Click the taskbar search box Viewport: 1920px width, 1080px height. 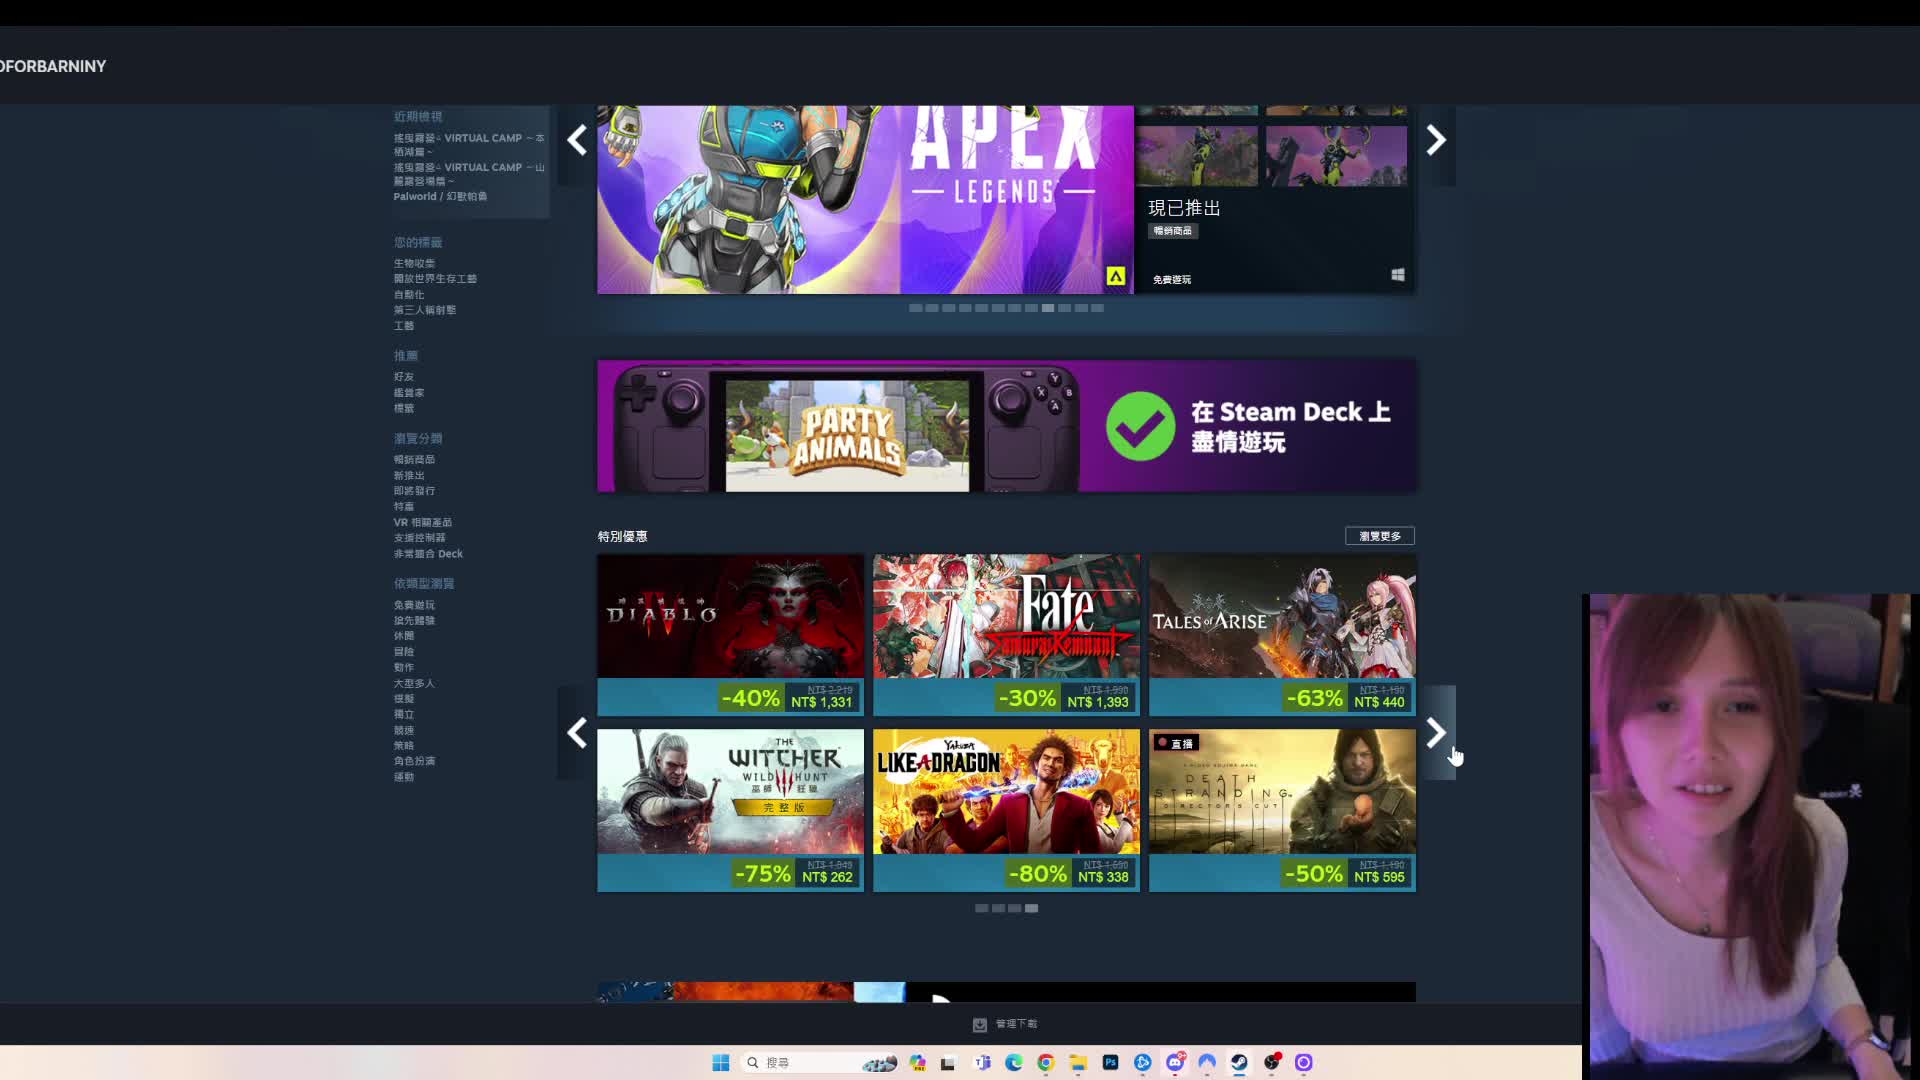pos(820,1062)
